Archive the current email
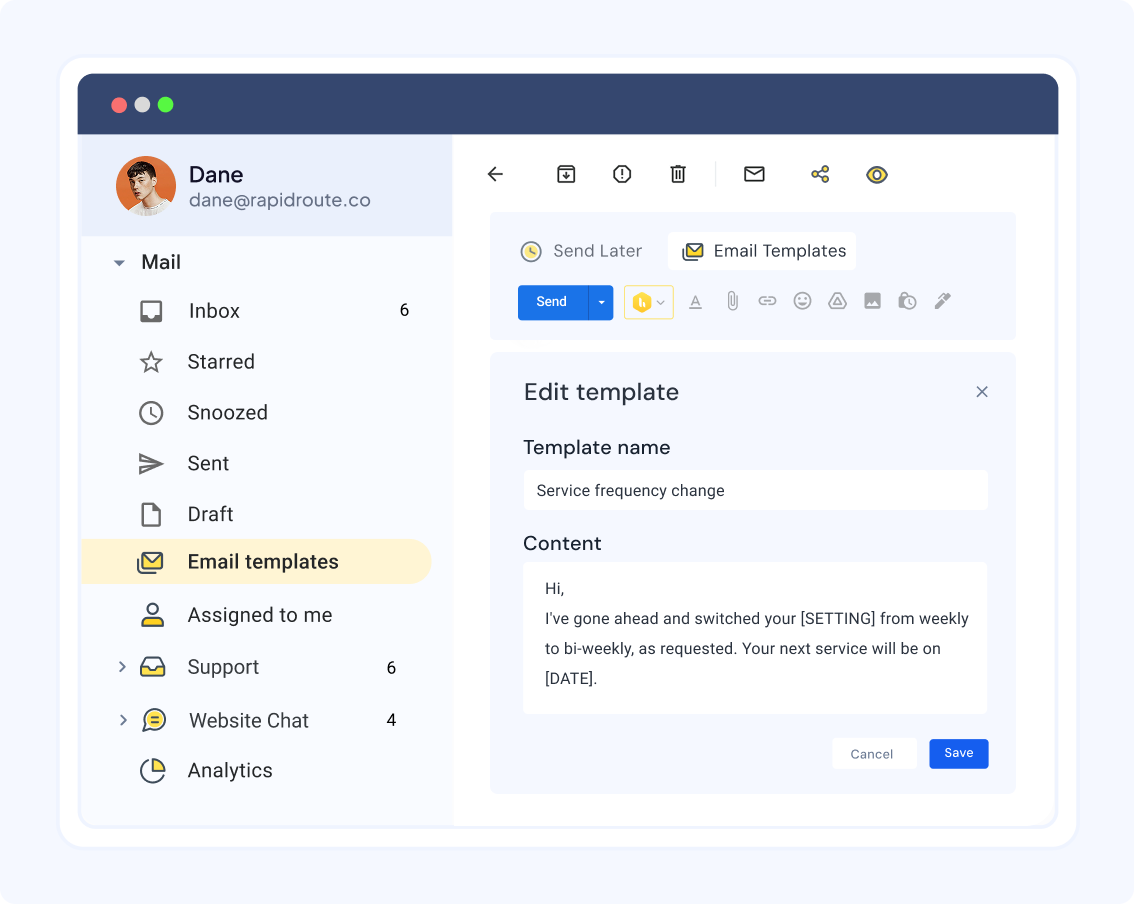This screenshot has width=1134, height=904. [x=566, y=173]
